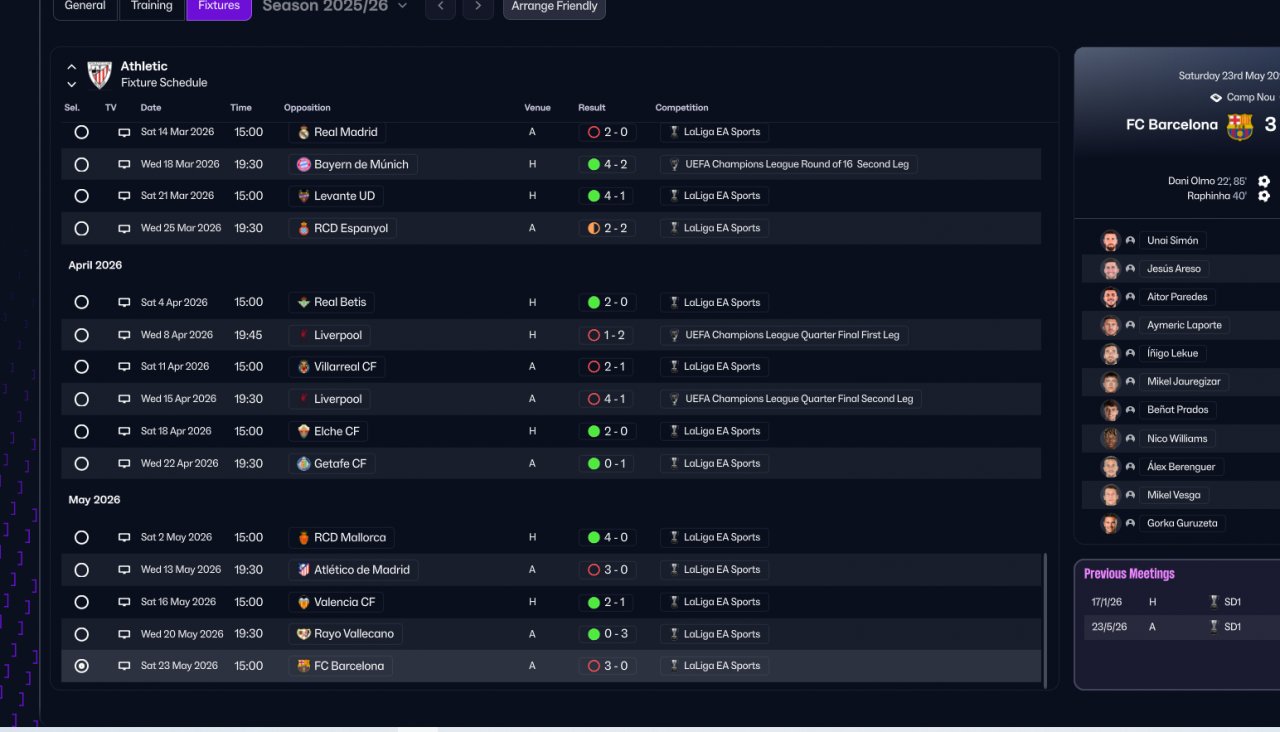Click the Camp Nou stadium icon
Viewport: 1280px width, 732px height.
click(x=1215, y=98)
